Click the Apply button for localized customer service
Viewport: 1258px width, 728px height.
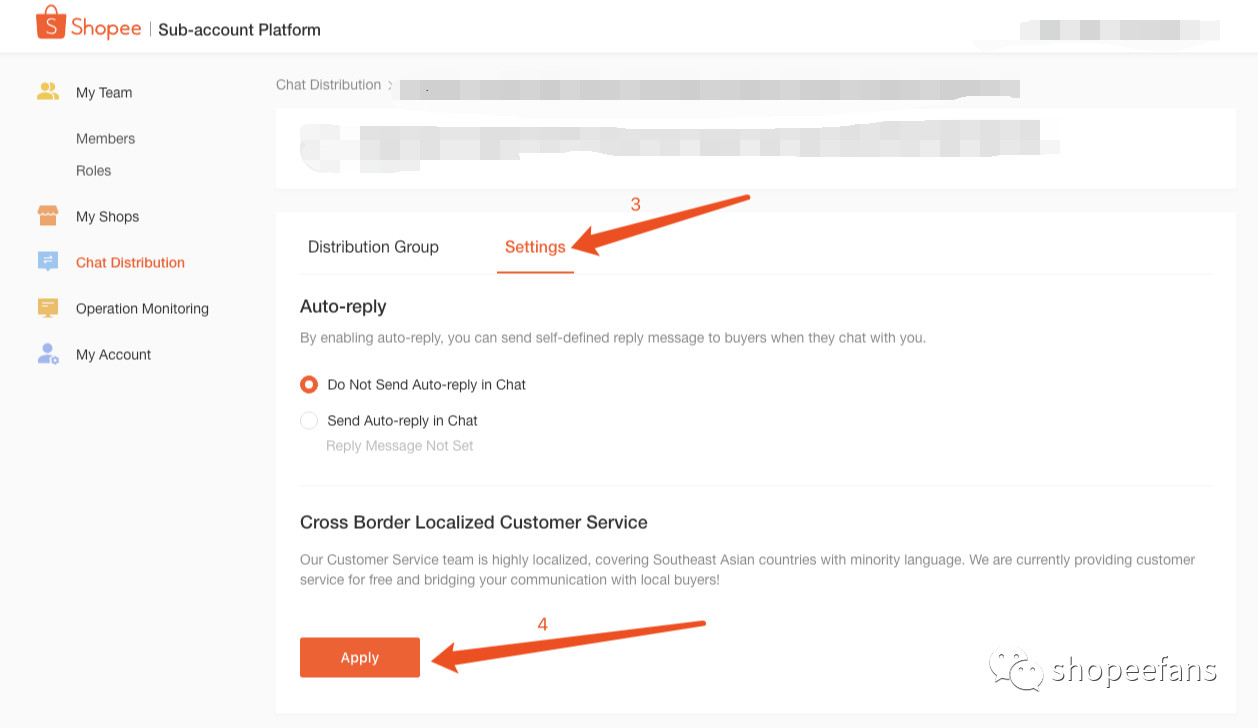pos(359,657)
